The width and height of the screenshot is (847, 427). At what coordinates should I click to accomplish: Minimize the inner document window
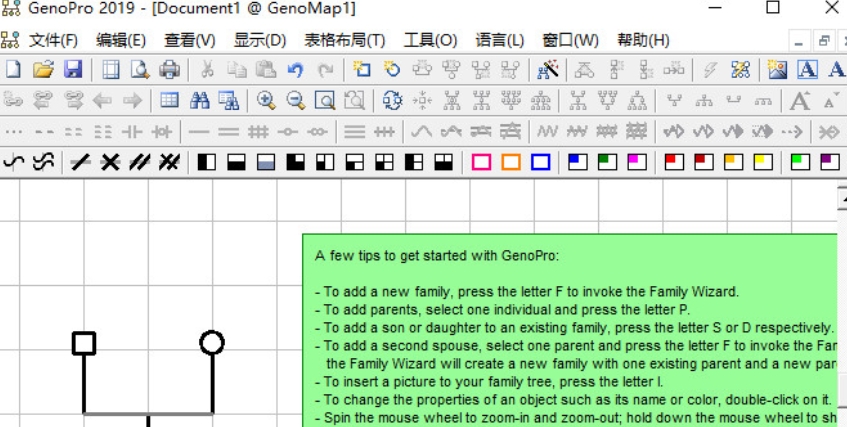click(799, 41)
